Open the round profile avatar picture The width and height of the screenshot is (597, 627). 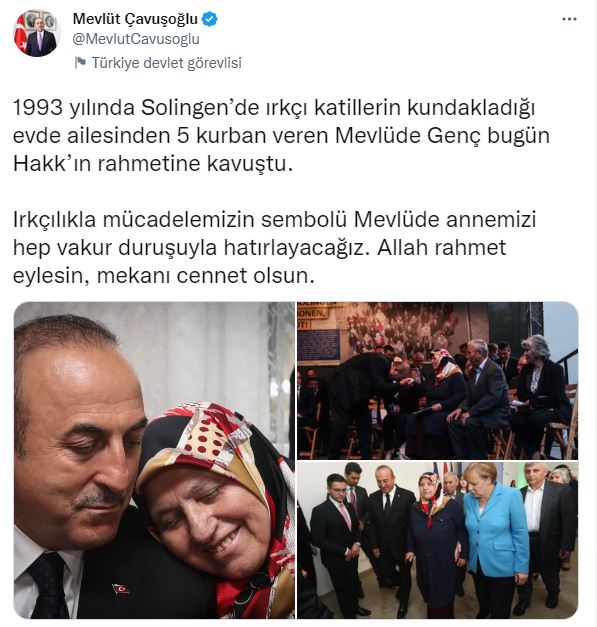click(x=36, y=33)
